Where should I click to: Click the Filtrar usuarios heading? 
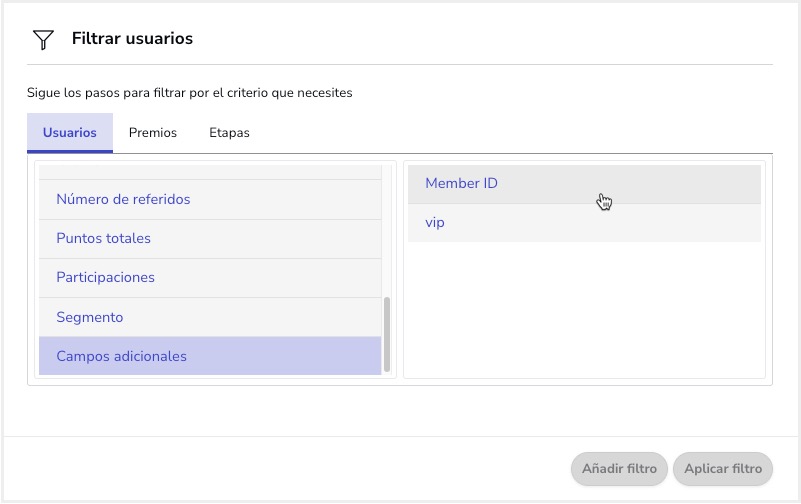tap(132, 39)
